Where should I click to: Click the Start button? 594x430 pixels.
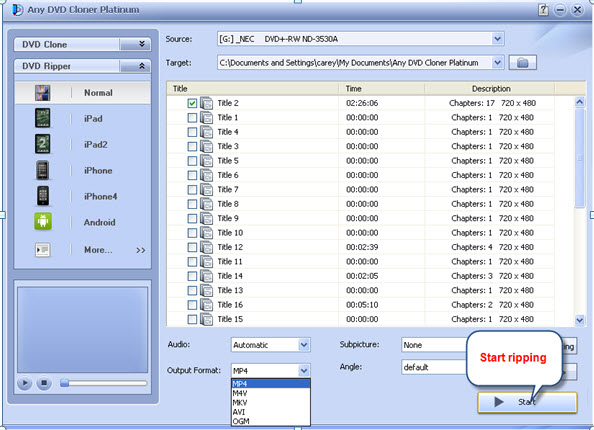coord(527,402)
